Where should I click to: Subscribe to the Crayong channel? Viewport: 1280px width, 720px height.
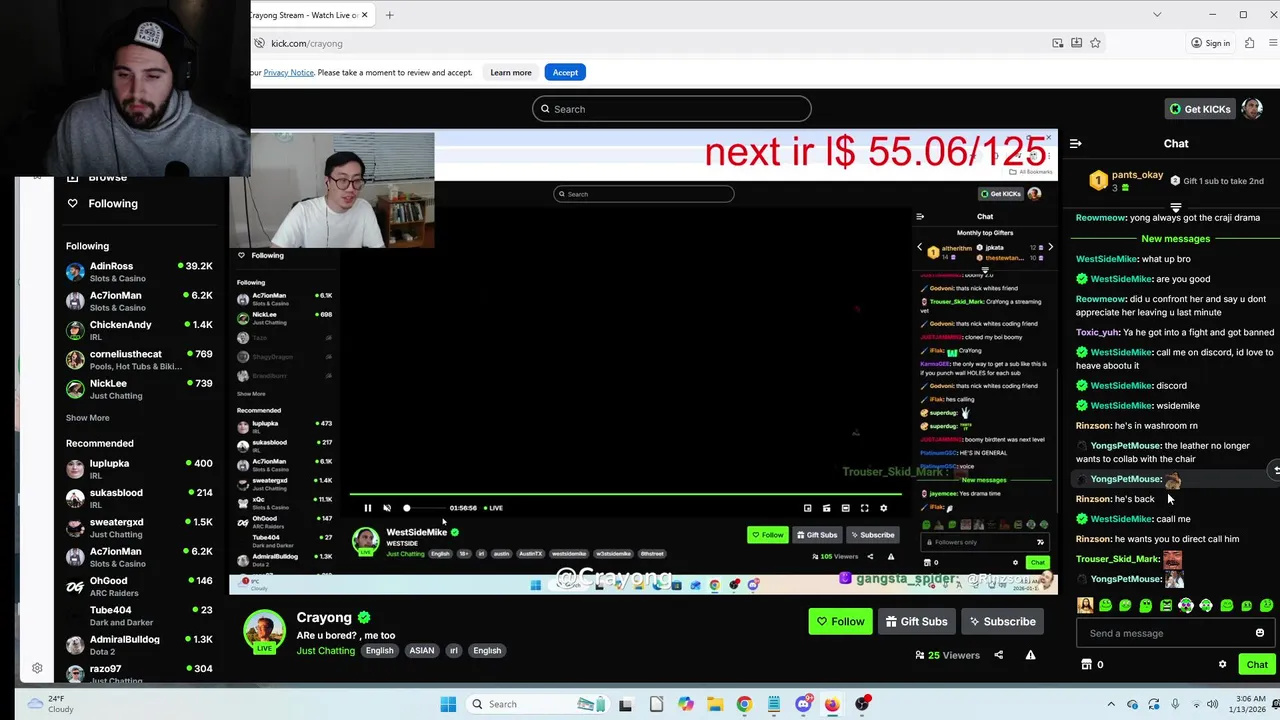(x=1002, y=622)
